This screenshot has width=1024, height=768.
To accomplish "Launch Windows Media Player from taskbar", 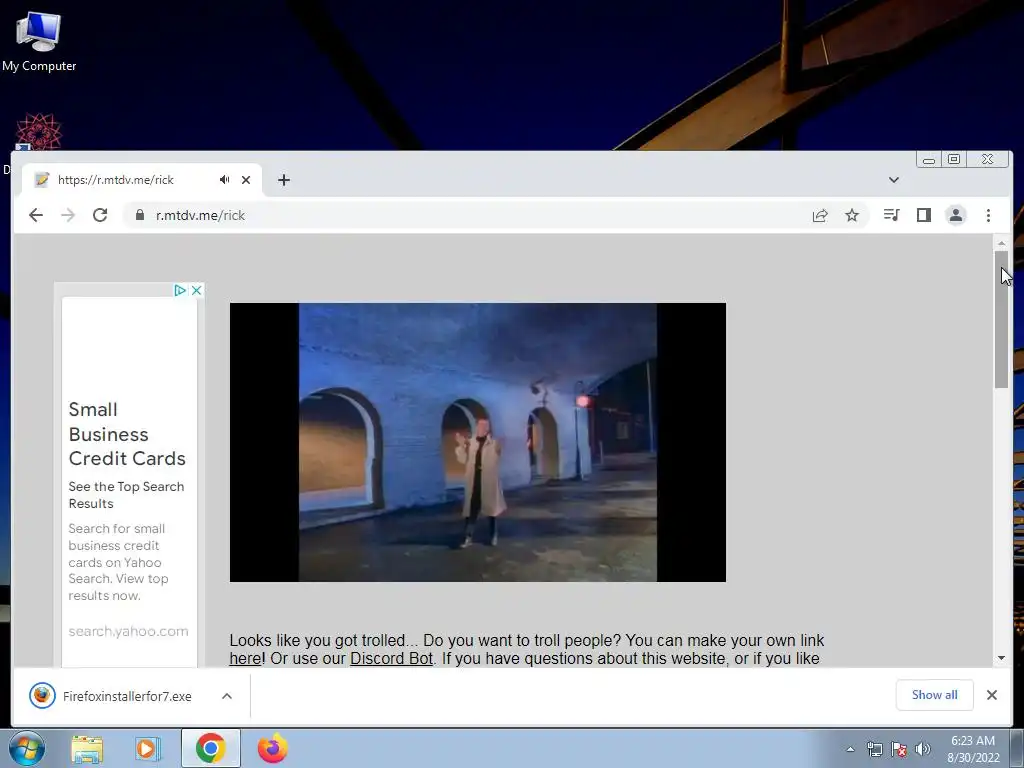I will click(x=148, y=748).
